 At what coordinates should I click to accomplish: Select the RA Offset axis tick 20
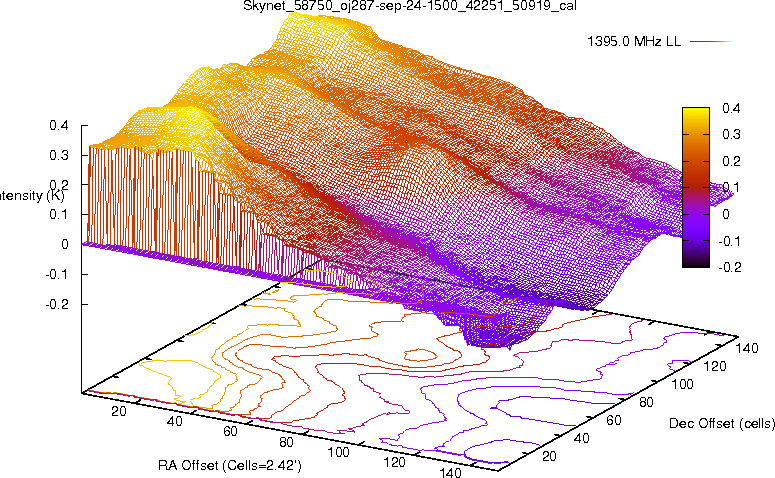(x=119, y=411)
